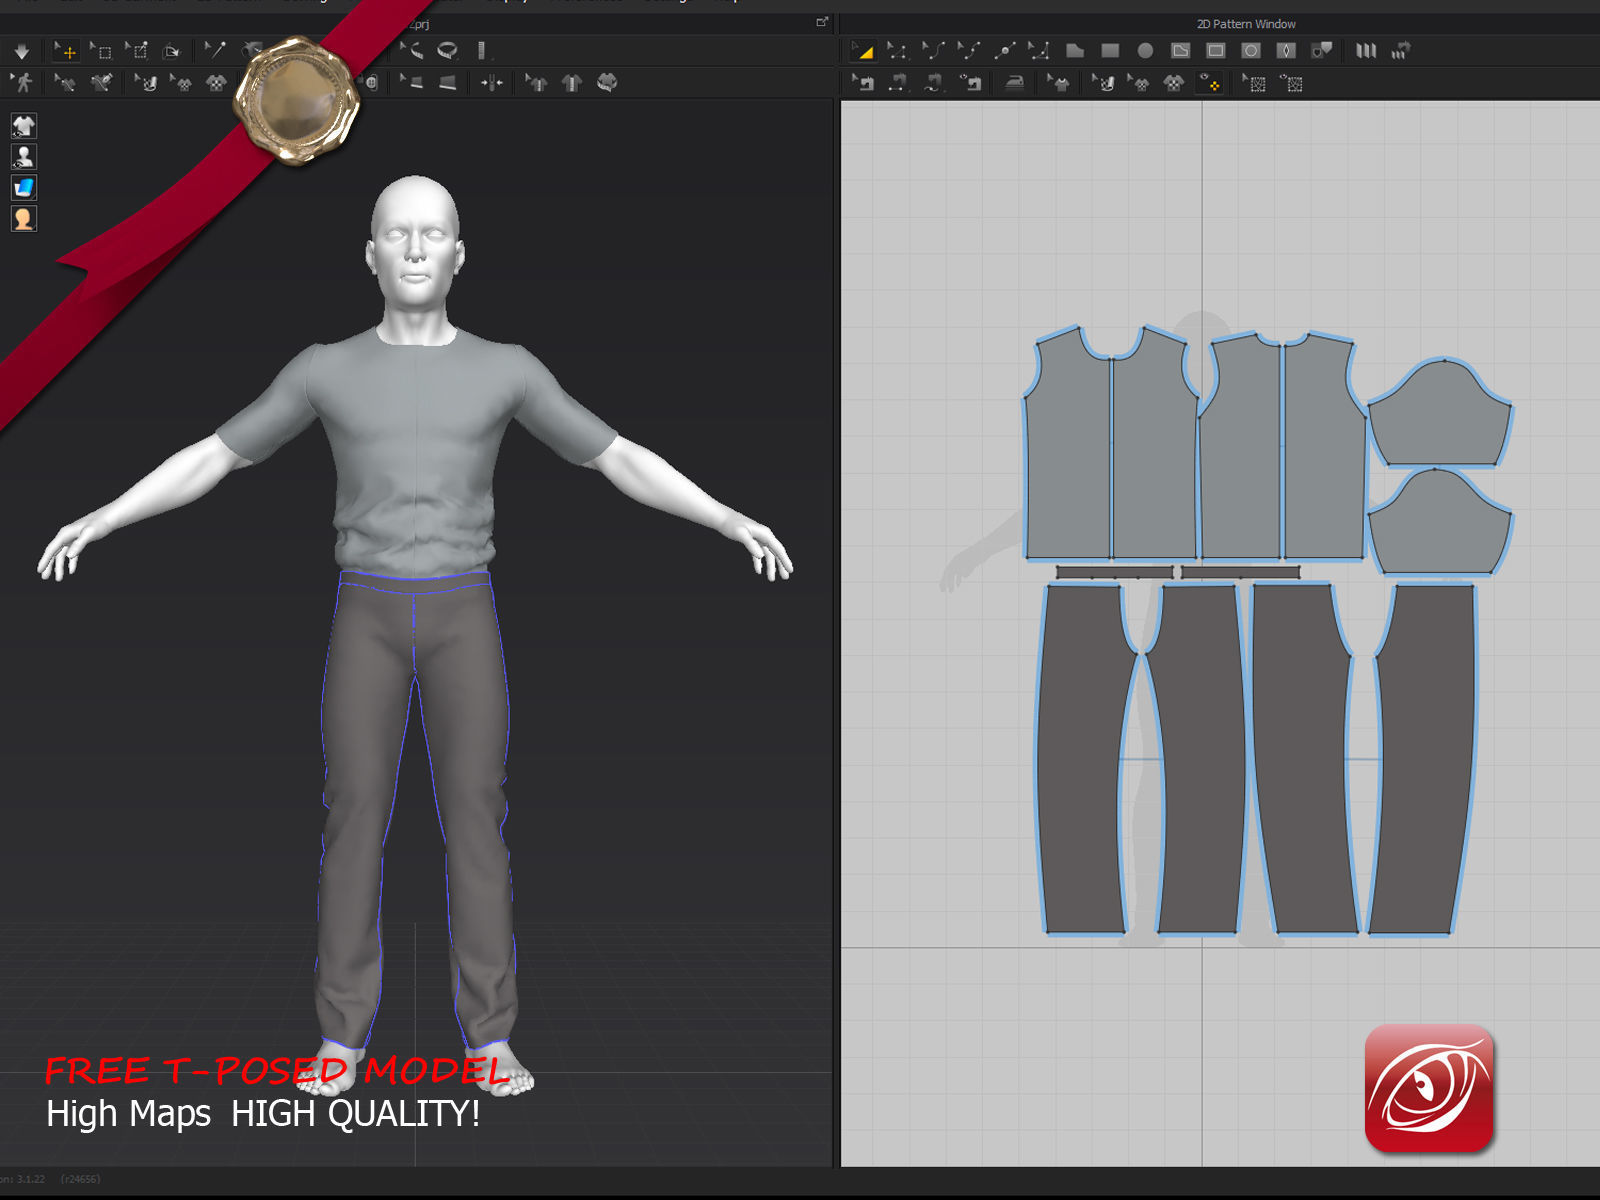The height and width of the screenshot is (1200, 1600).
Task: Click the striped shirt icon in 3D toolbar
Action: click(572, 82)
